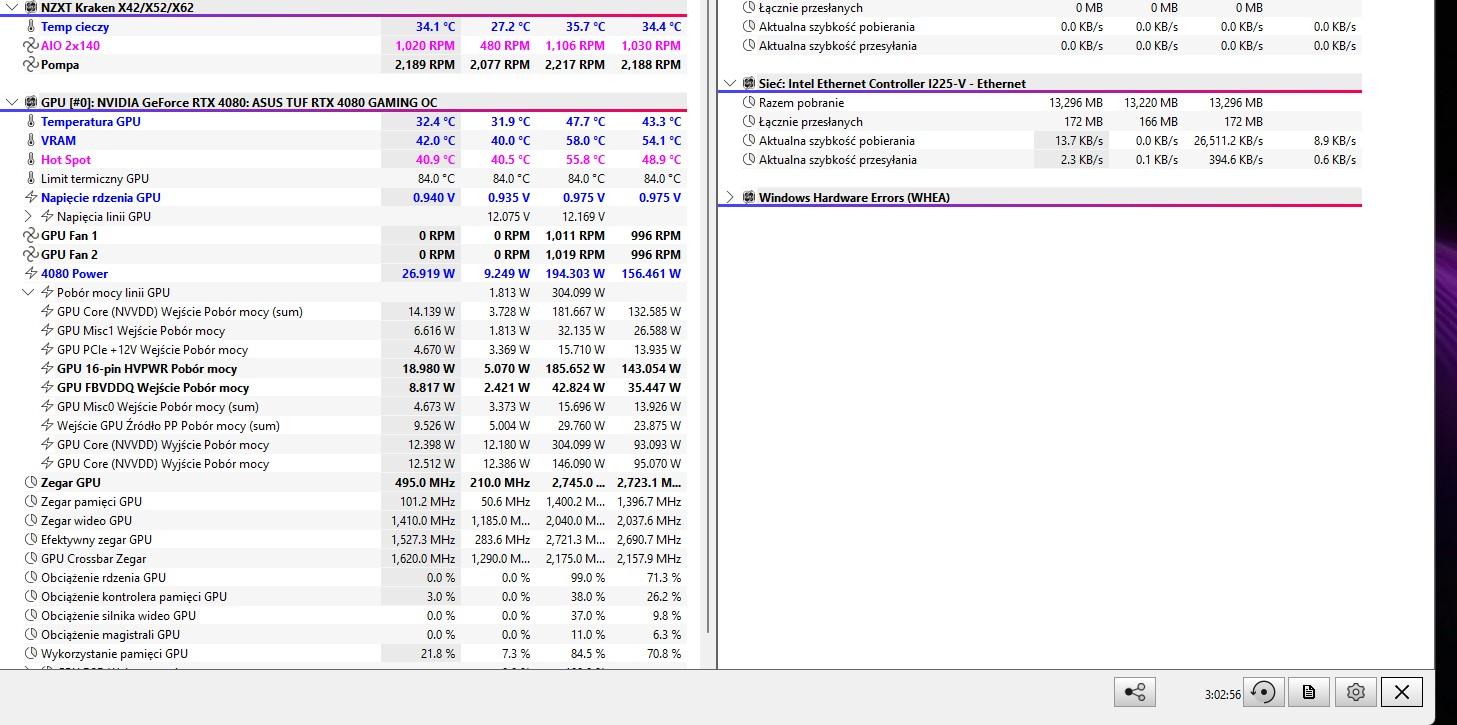Select the Wejście GPU Źródło PP Pobór mocy row
Image resolution: width=1457 pixels, height=725 pixels.
pos(168,426)
